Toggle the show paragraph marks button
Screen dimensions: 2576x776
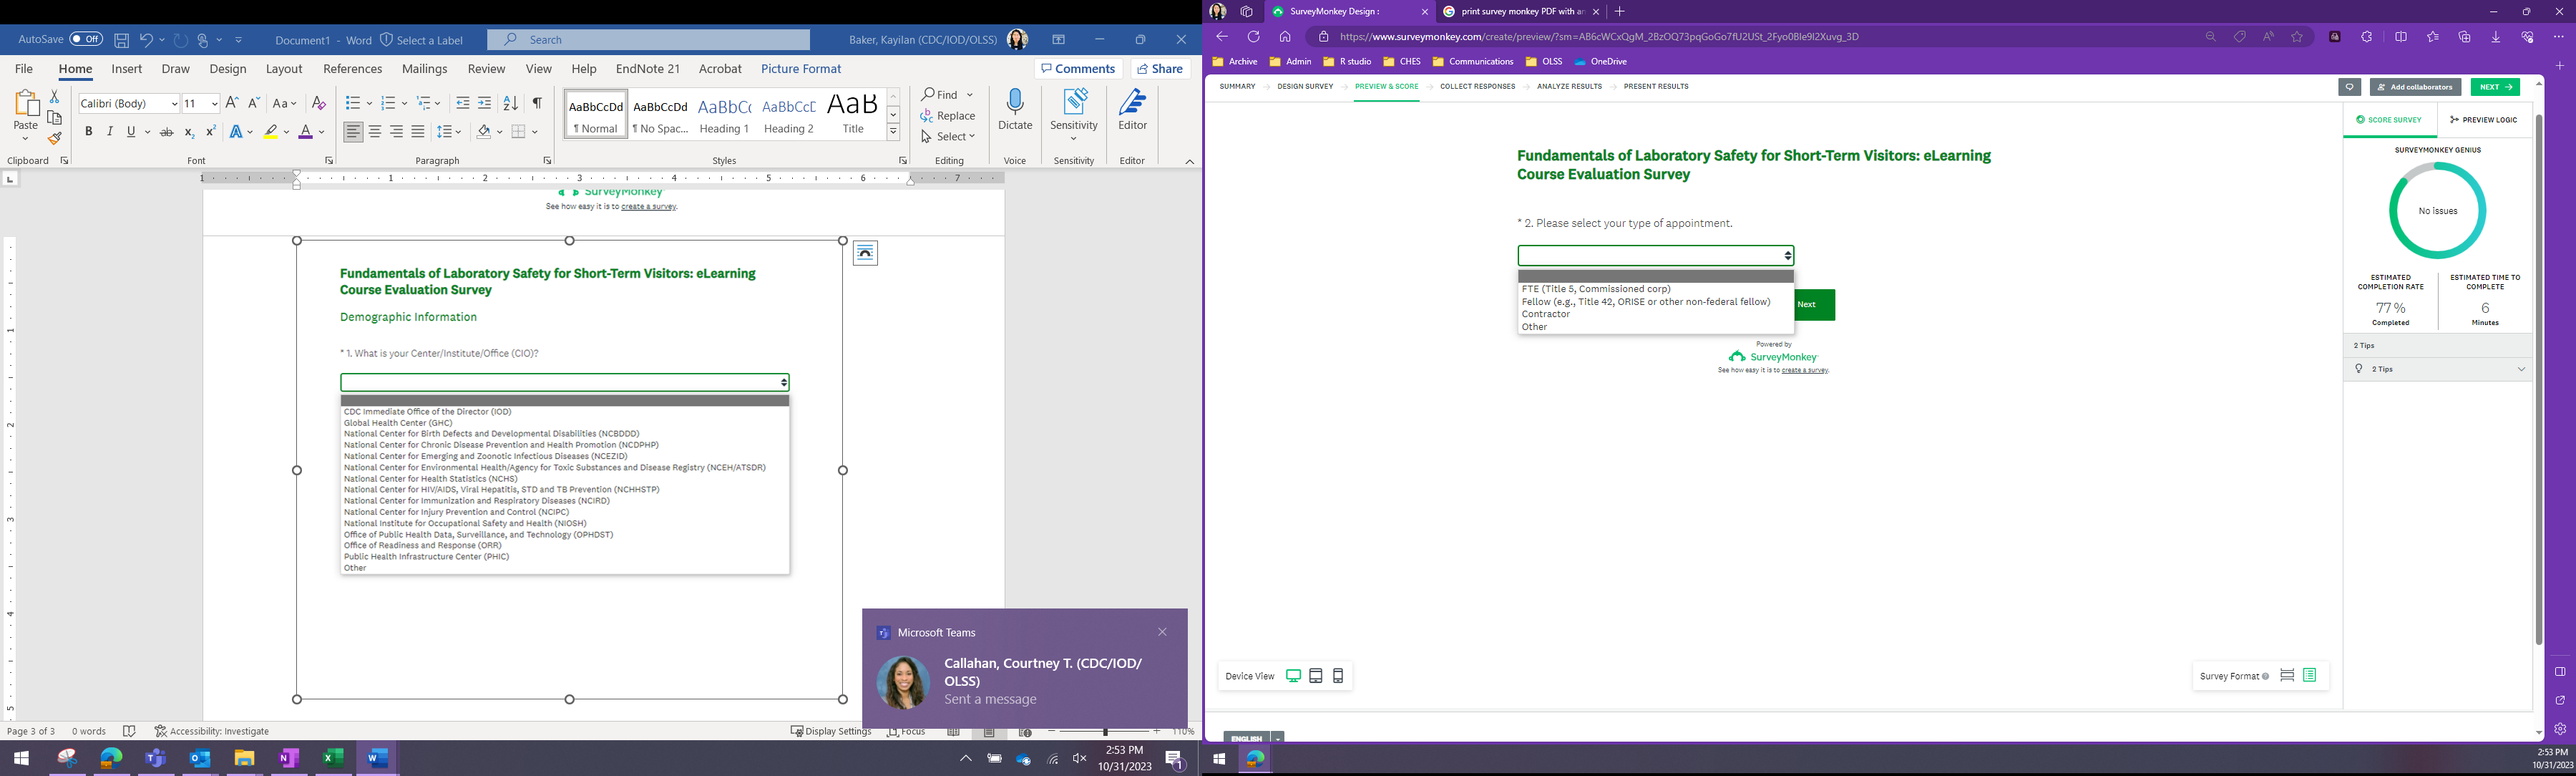[x=537, y=104]
